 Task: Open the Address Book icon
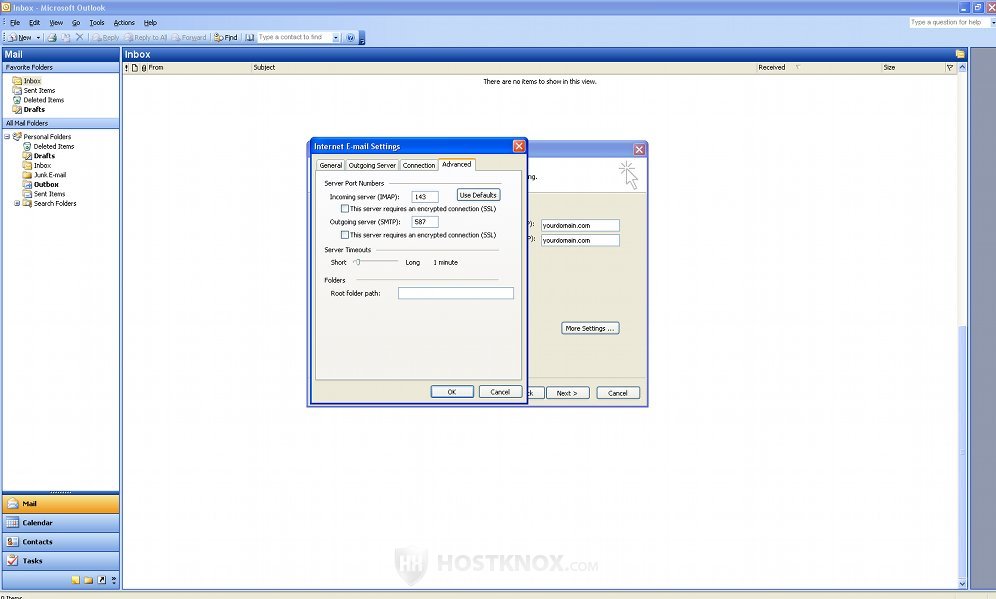point(250,37)
